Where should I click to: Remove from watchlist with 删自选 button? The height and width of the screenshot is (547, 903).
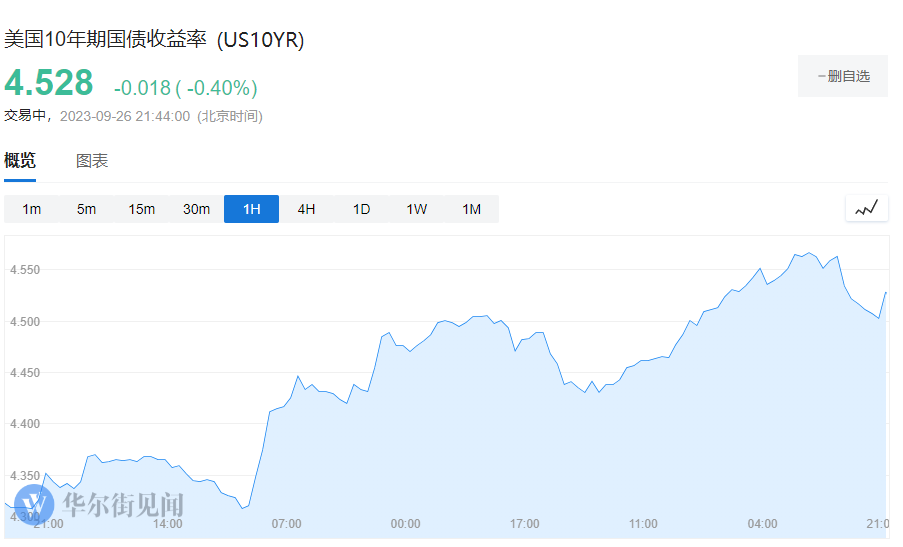click(x=843, y=76)
